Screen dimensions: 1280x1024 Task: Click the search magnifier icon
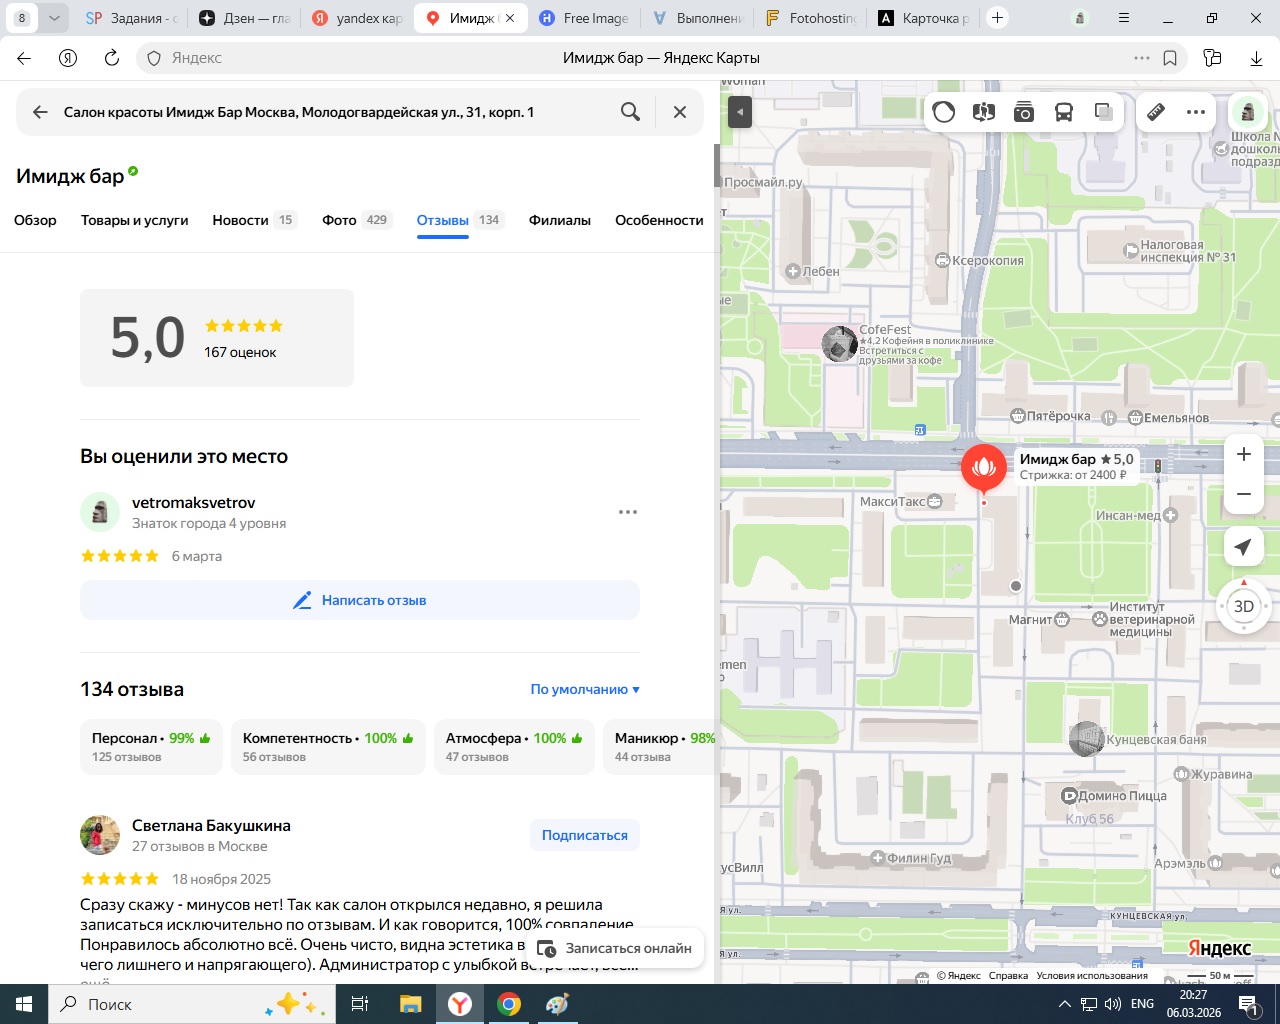point(630,112)
